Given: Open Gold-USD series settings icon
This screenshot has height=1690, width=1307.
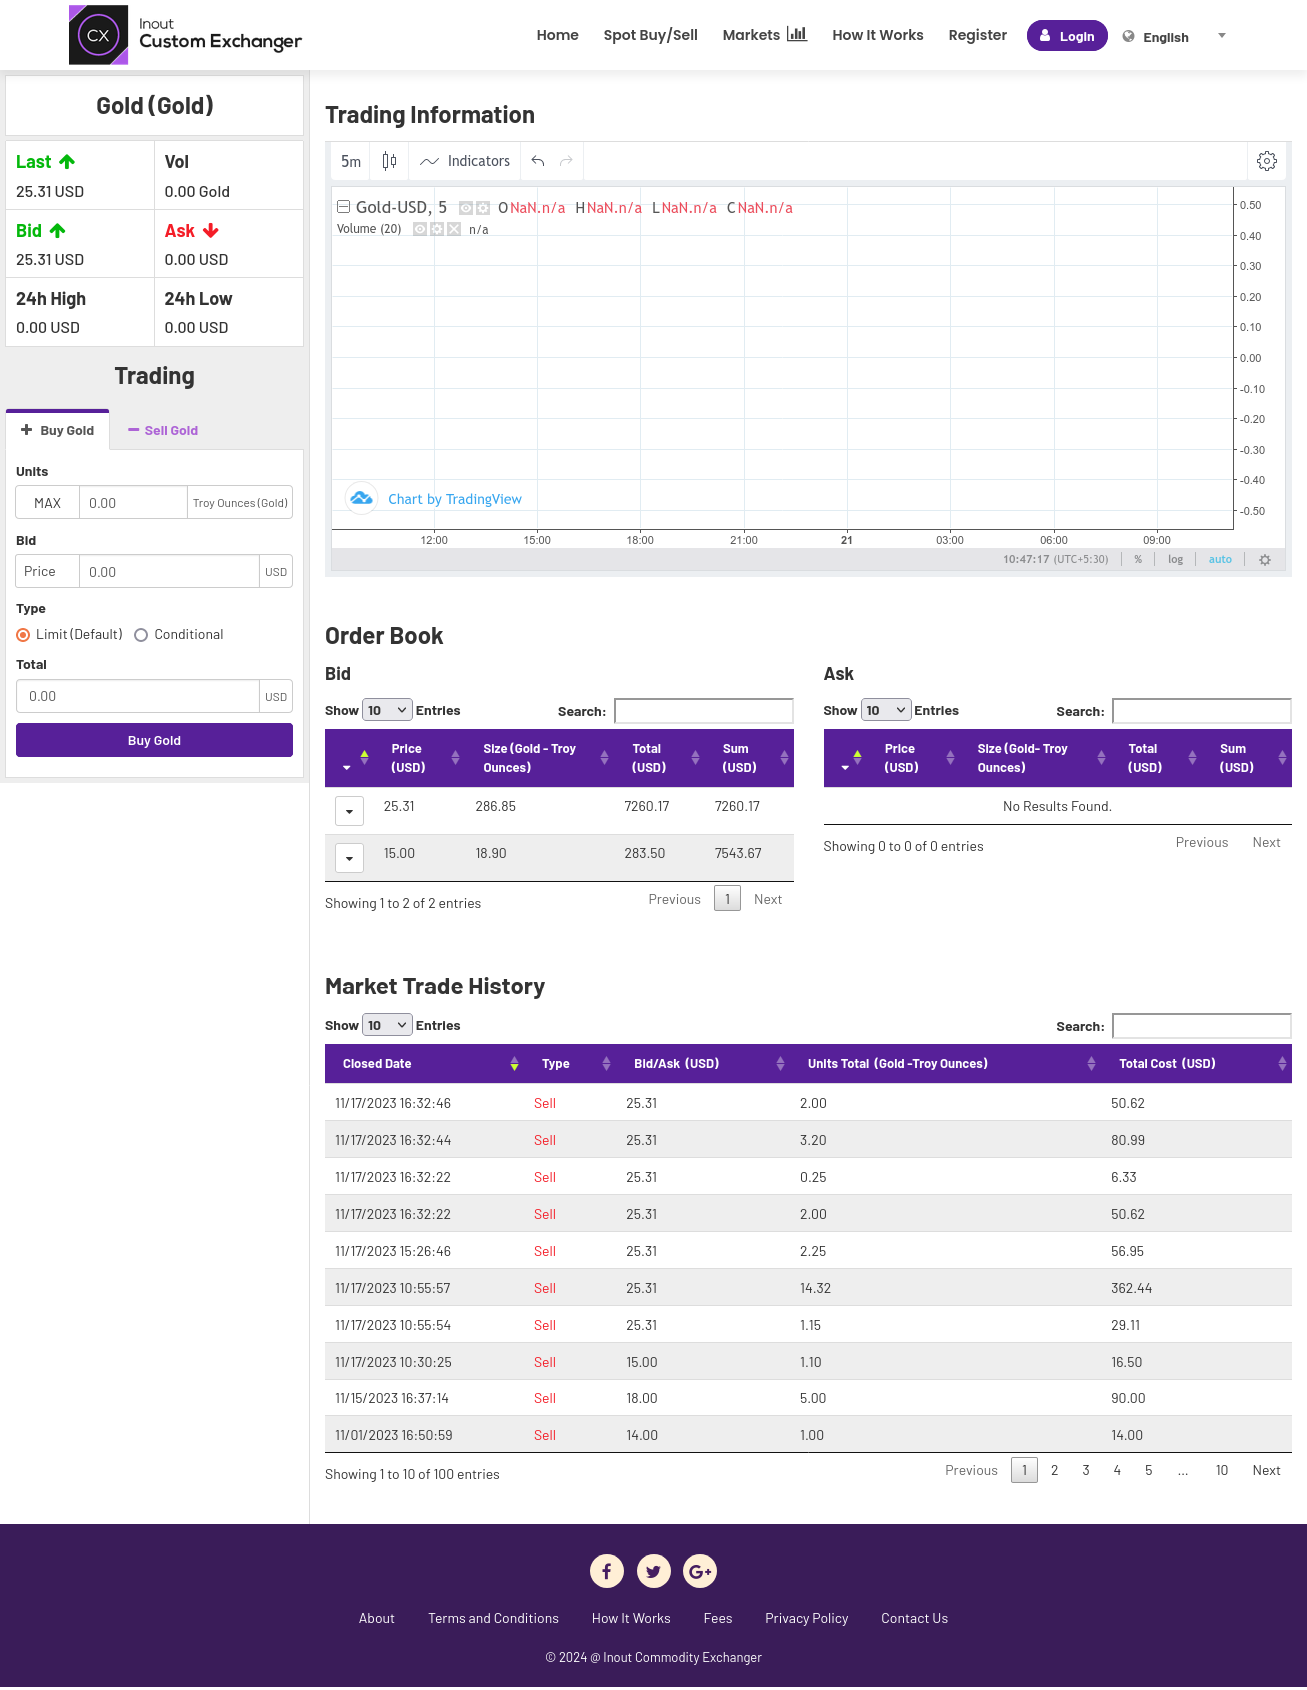Looking at the screenshot, I should pos(483,208).
